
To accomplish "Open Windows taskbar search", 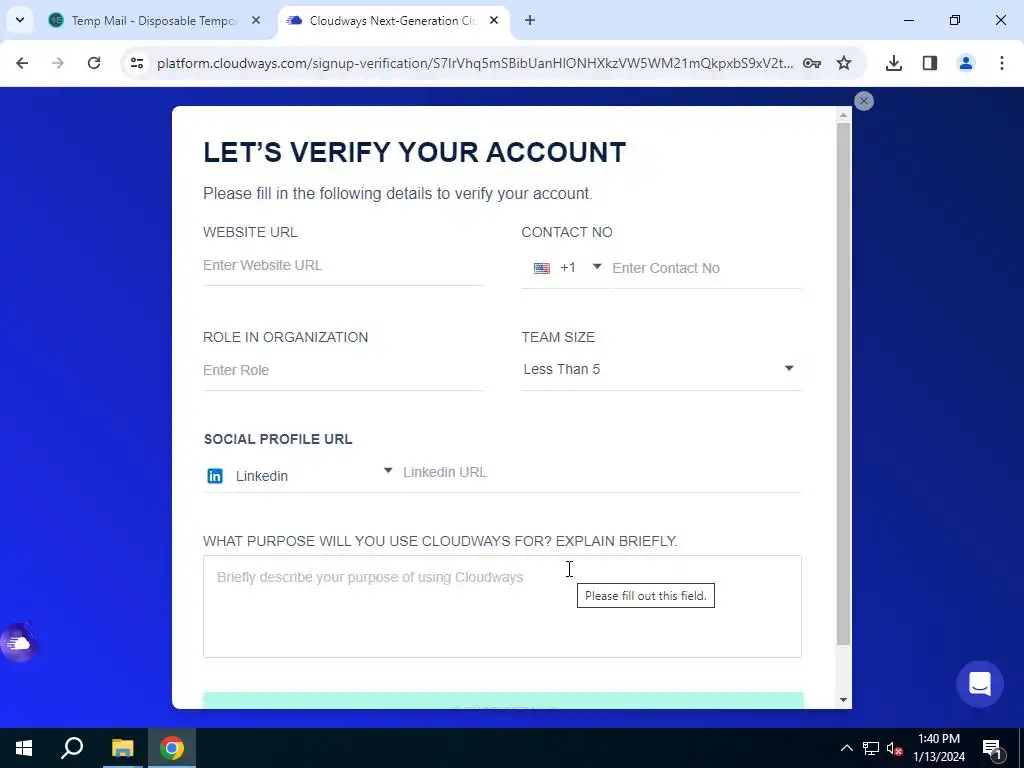I will click(72, 748).
